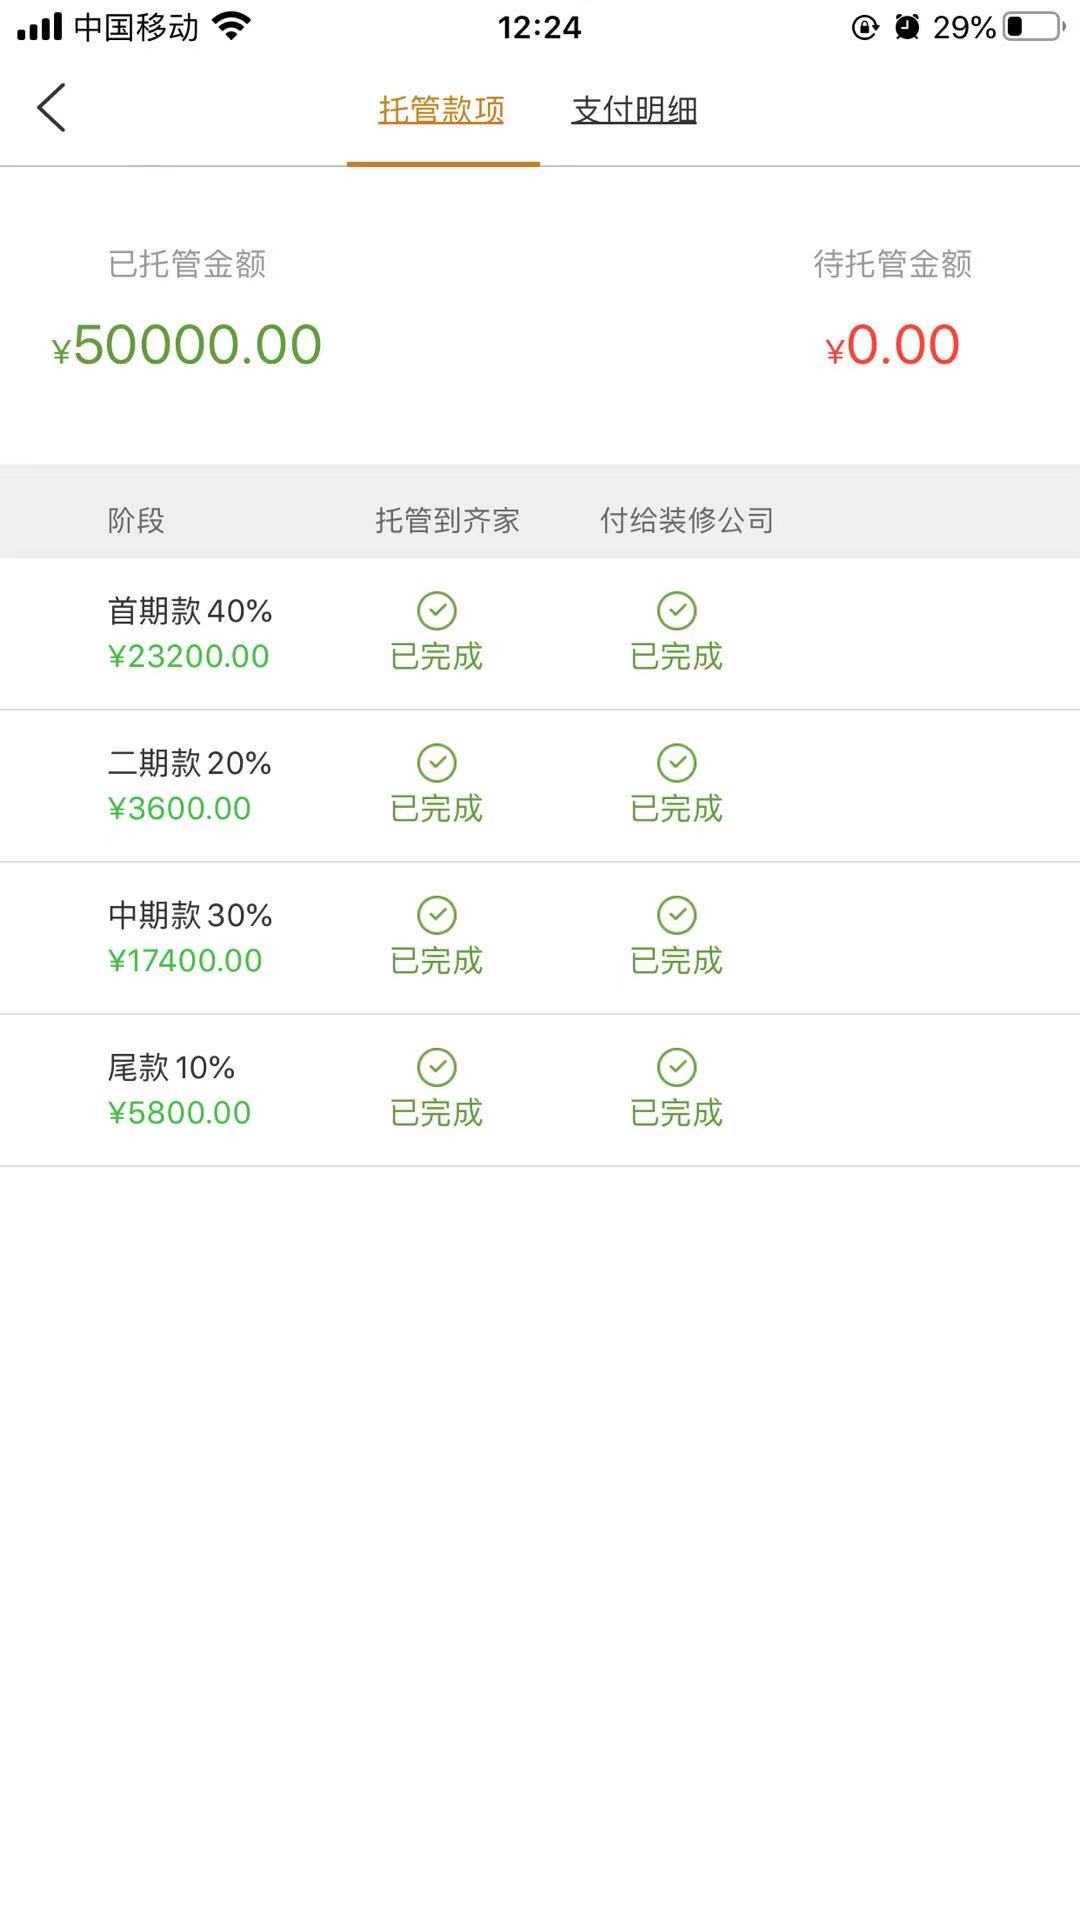The image size is (1080, 1920).
Task: Tap the ¥3600.00 二期款 amount
Action: (180, 808)
